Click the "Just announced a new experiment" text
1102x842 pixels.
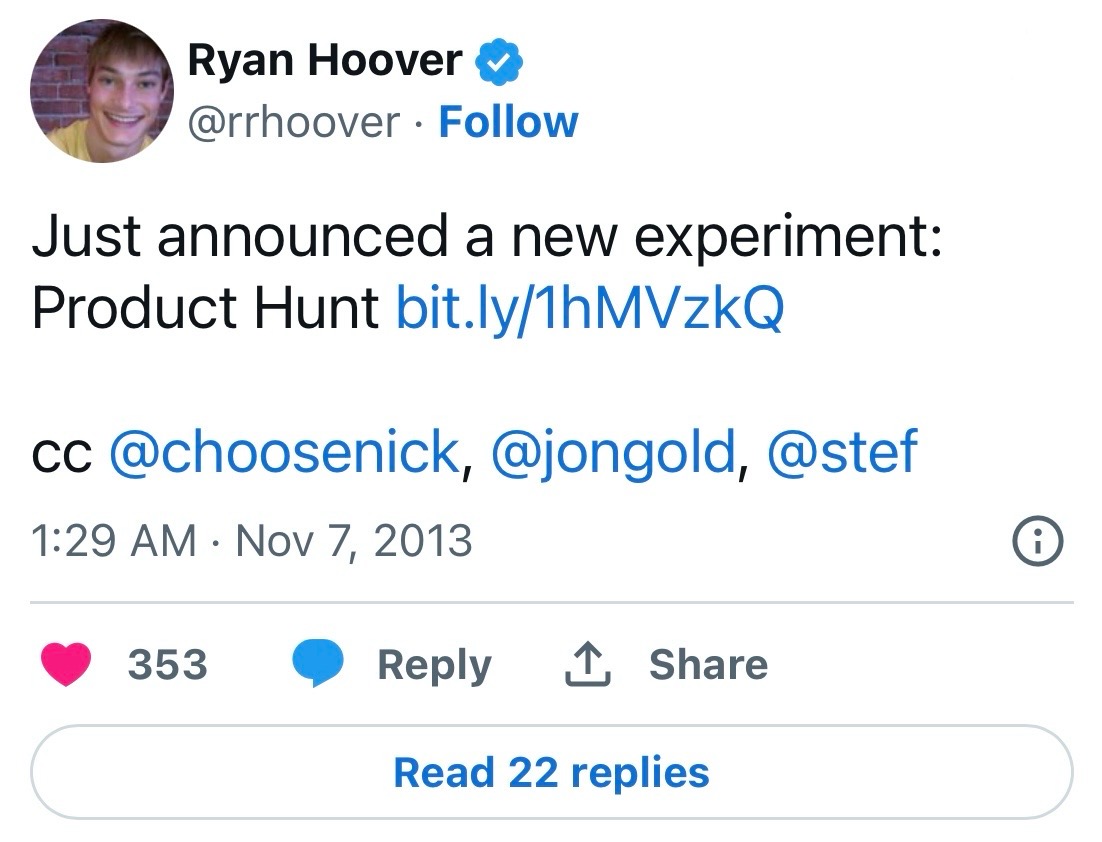click(487, 238)
